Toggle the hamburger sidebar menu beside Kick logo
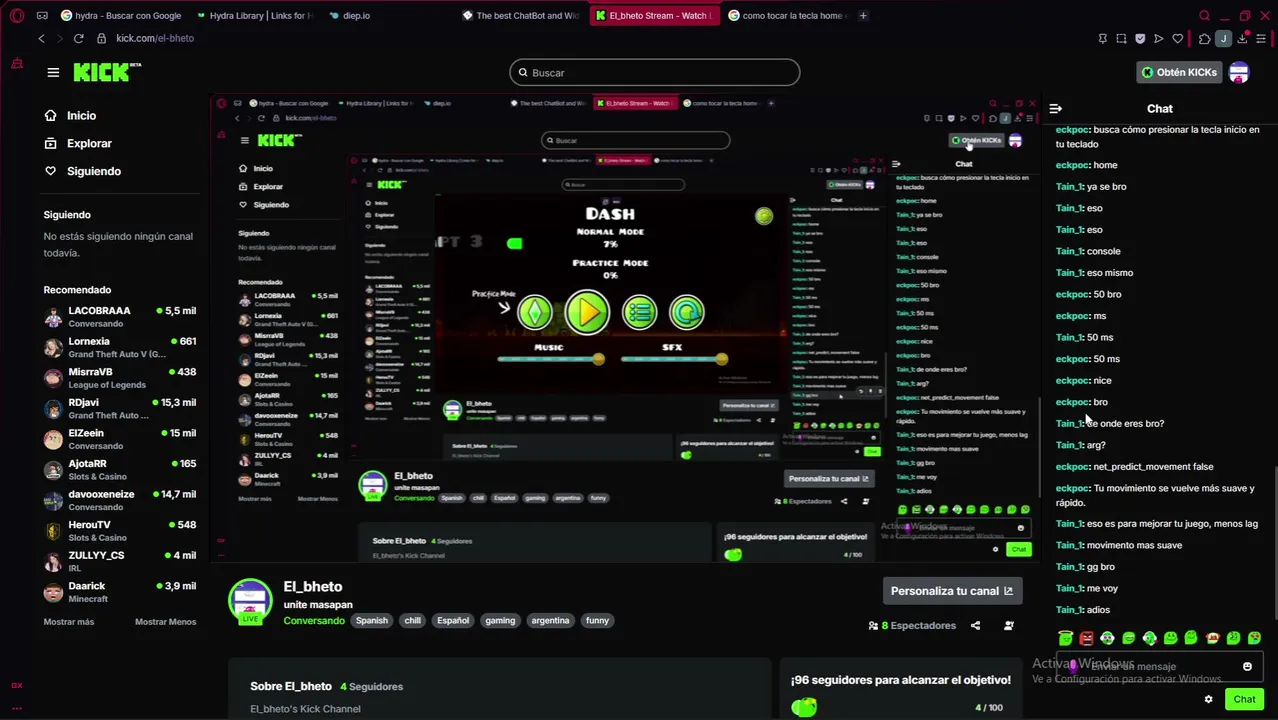Image resolution: width=1278 pixels, height=720 pixels. pyautogui.click(x=53, y=72)
